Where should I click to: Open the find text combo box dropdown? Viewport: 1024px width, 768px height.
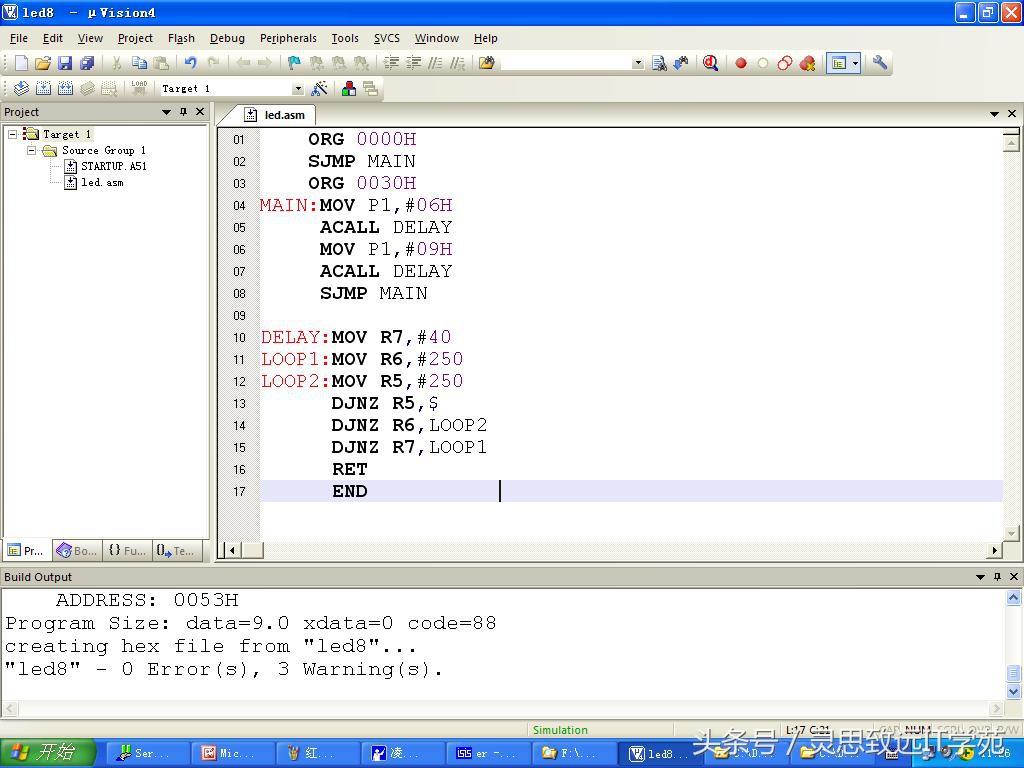click(x=638, y=63)
